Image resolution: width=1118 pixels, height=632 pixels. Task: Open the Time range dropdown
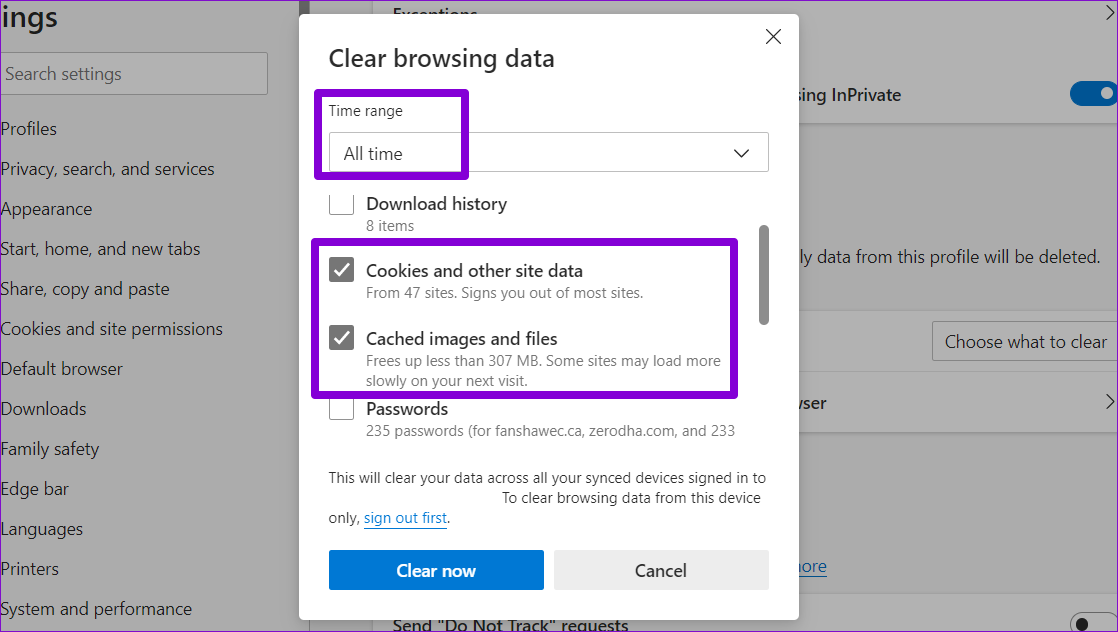point(548,153)
